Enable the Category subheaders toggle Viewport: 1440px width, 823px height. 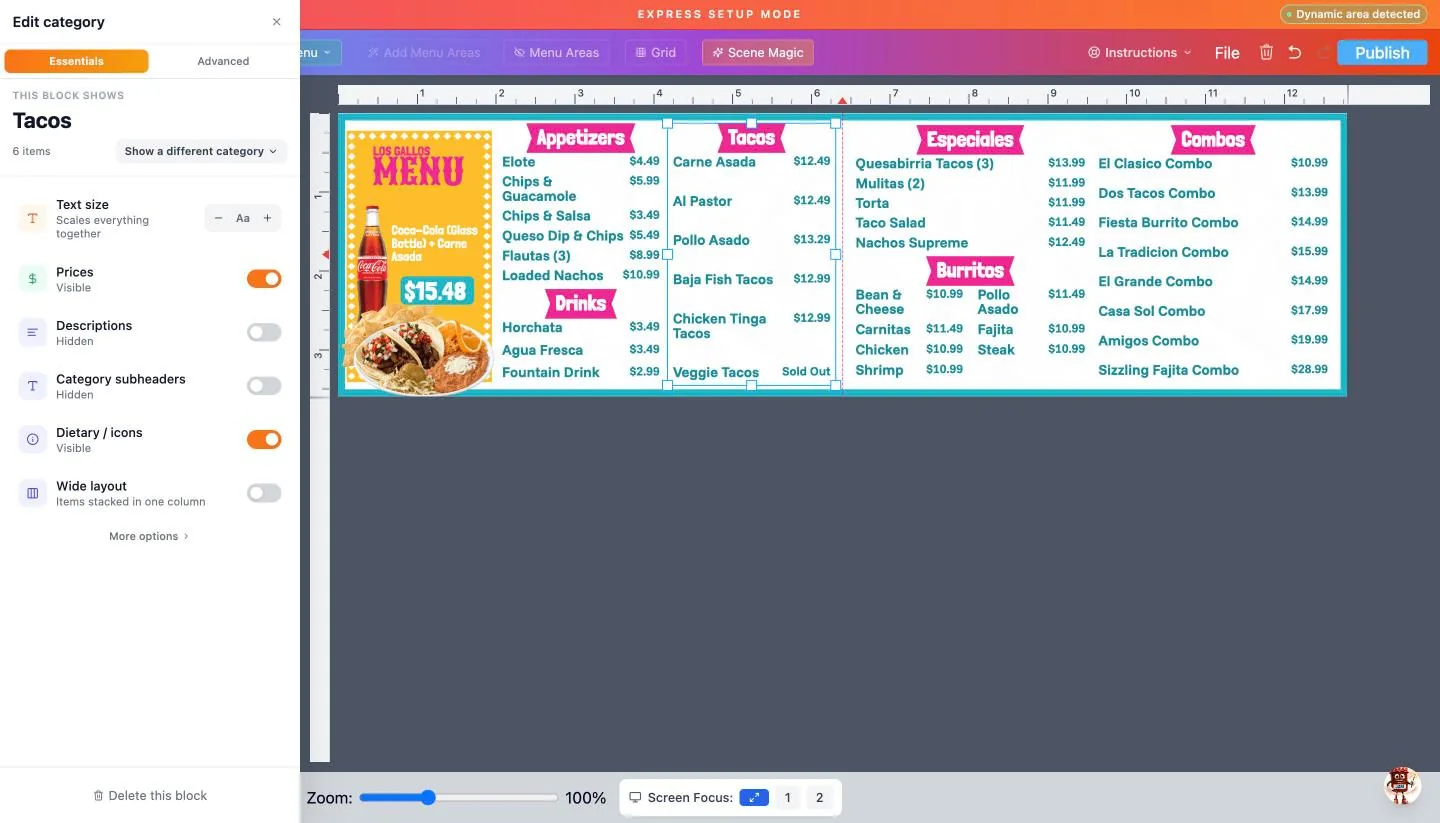(x=264, y=386)
